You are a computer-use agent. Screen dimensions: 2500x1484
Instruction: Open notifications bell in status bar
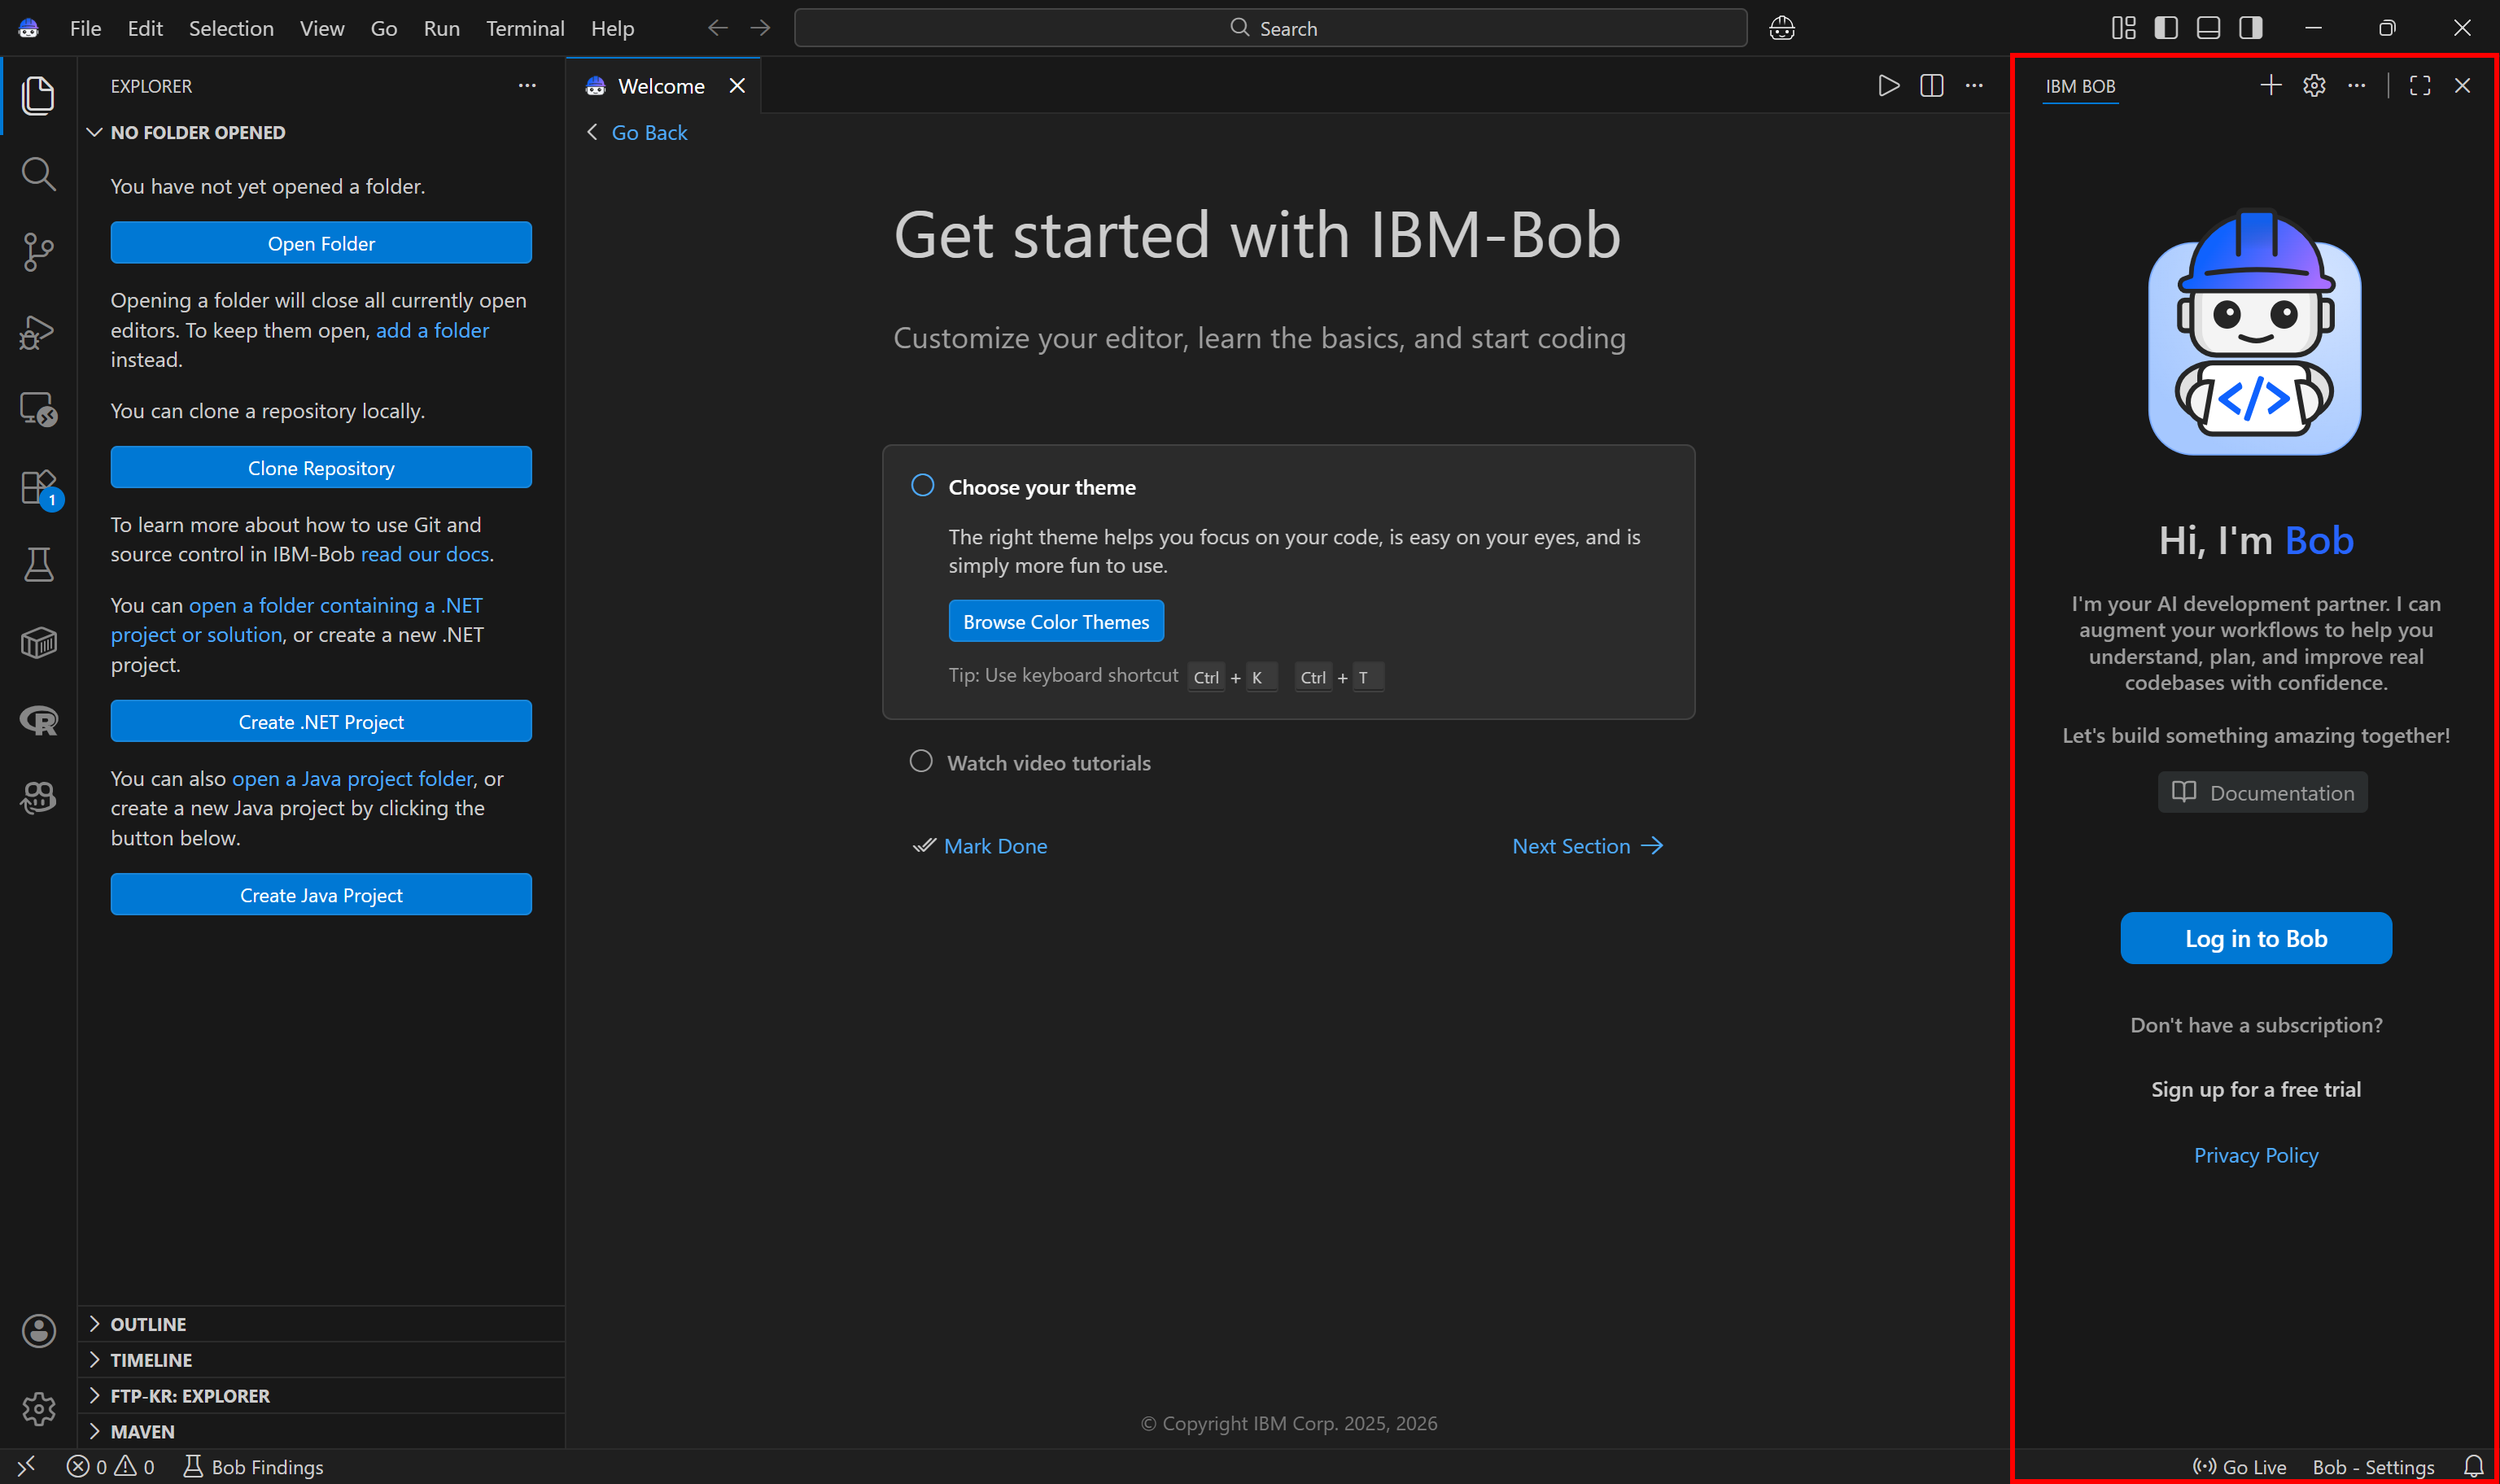point(2473,1466)
